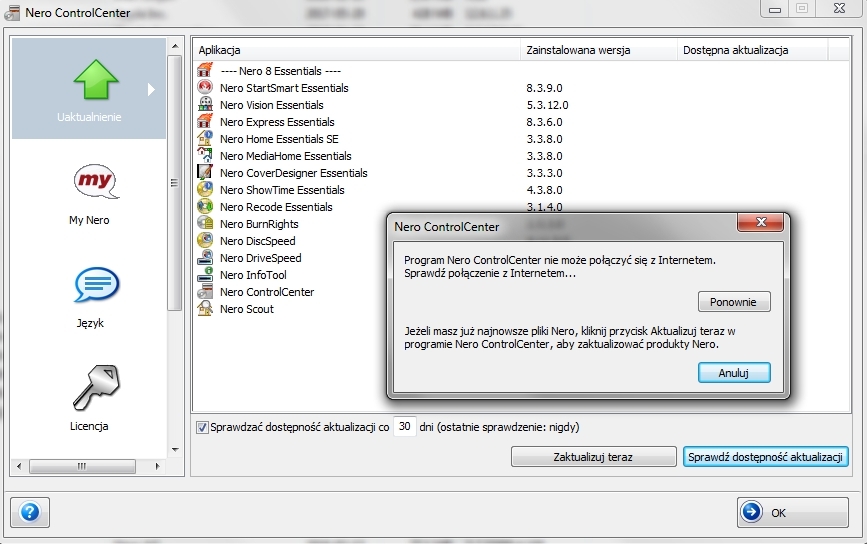Click the Nero InfoTool icon

[205, 275]
